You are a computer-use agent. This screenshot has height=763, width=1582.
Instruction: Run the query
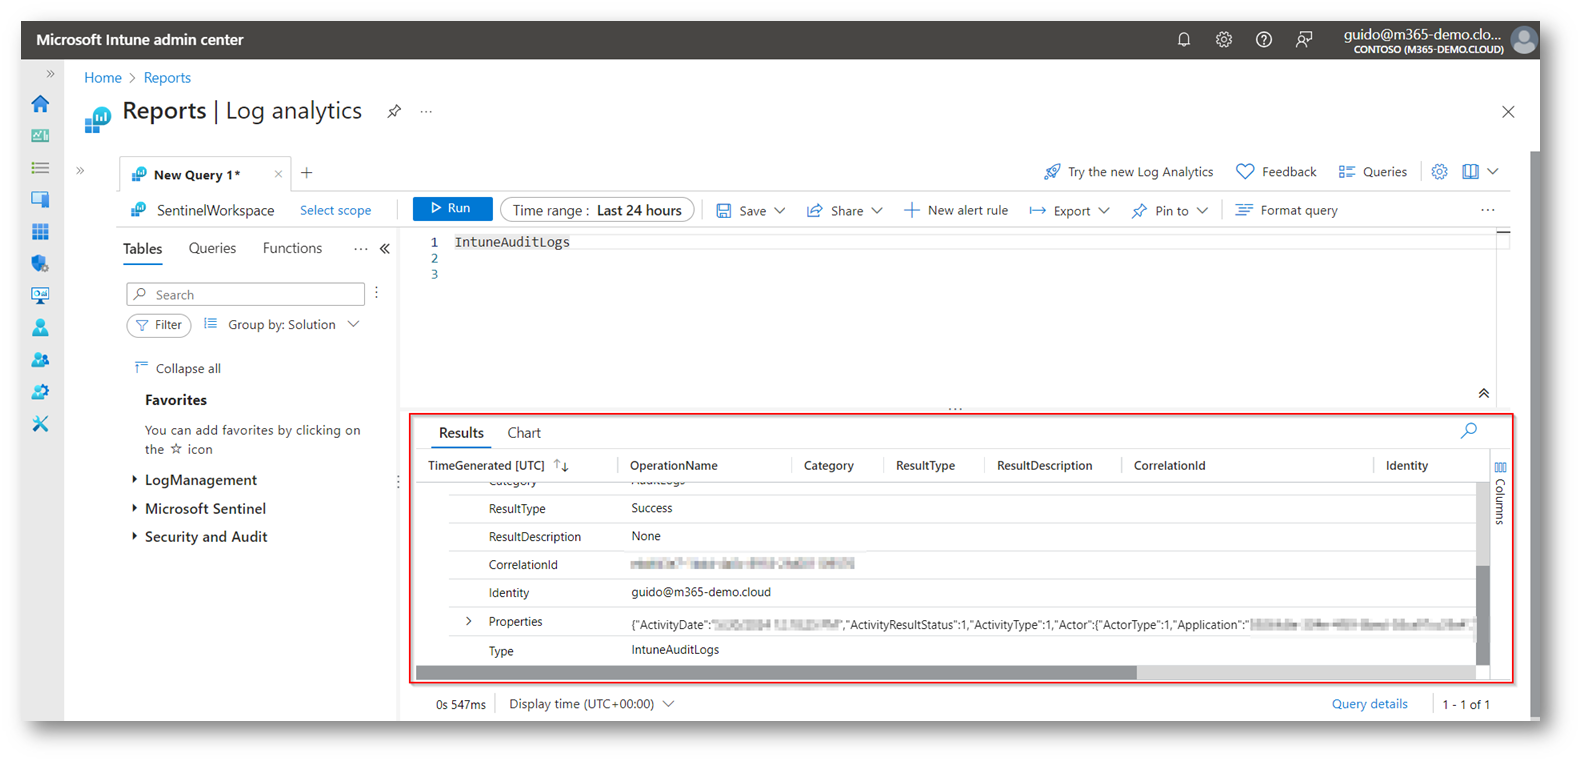tap(452, 209)
